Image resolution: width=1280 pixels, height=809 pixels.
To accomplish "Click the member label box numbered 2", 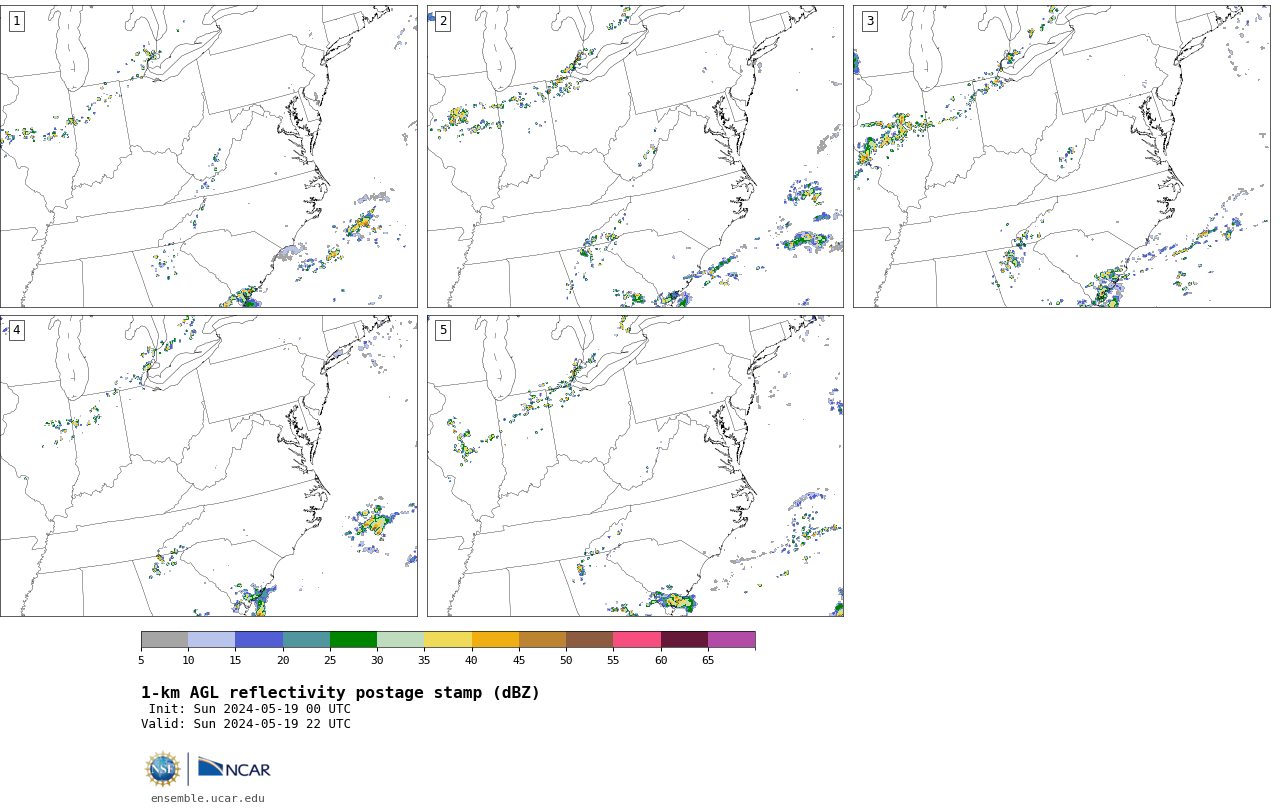I will [443, 21].
